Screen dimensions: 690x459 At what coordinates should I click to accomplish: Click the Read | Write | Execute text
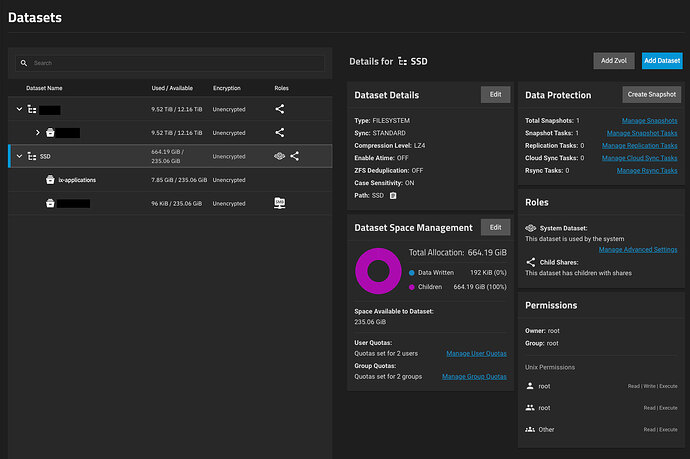click(x=653, y=386)
